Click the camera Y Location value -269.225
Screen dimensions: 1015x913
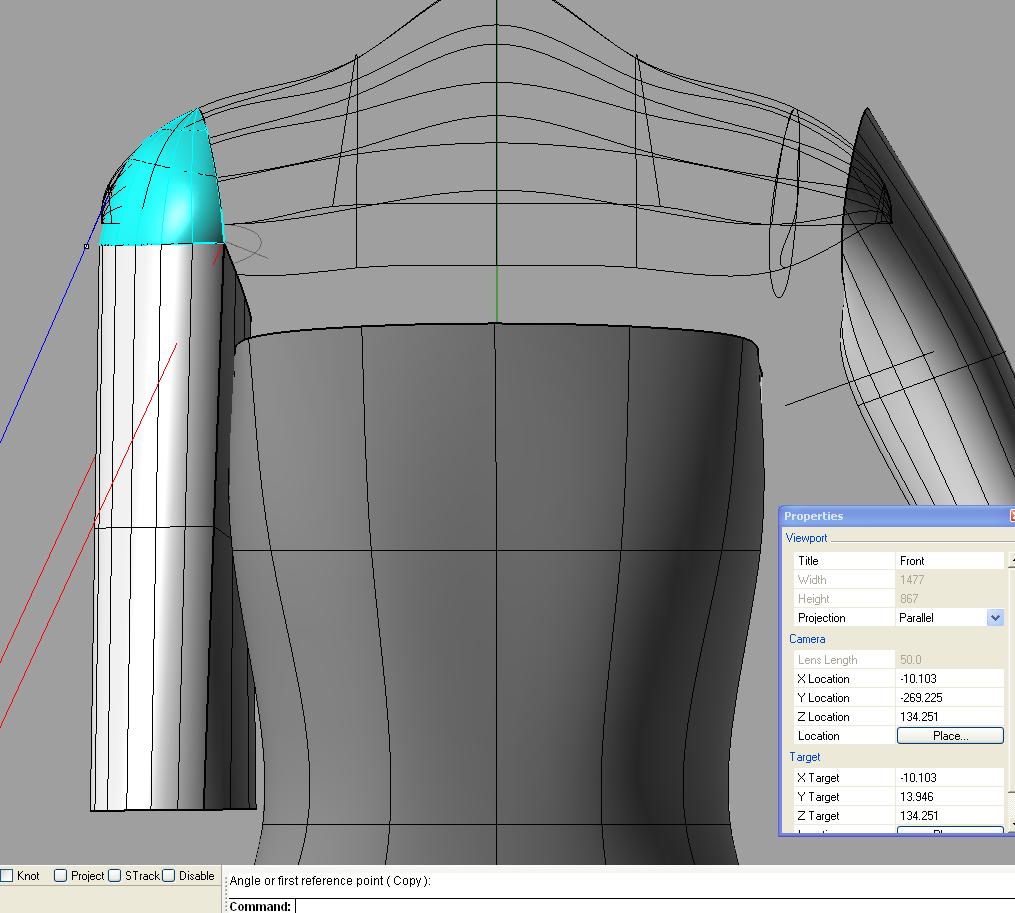tap(948, 698)
